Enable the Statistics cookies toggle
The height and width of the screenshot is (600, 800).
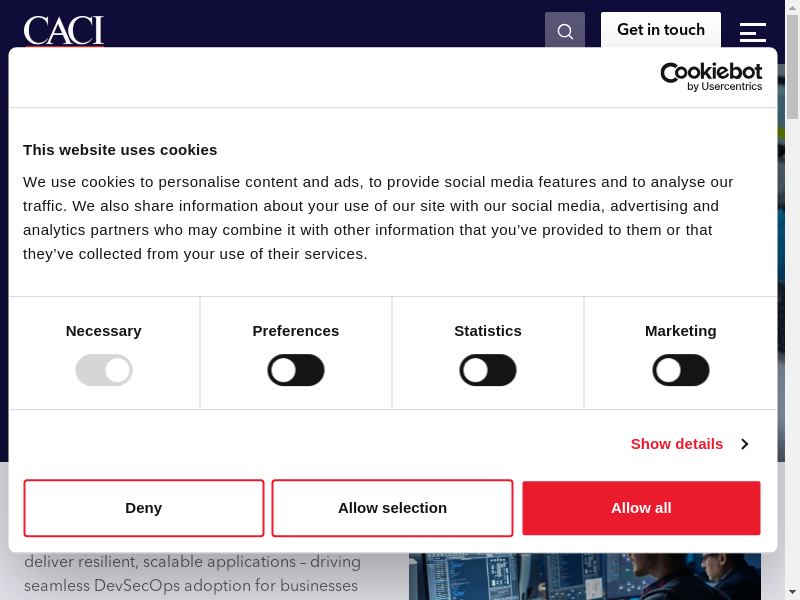click(488, 371)
